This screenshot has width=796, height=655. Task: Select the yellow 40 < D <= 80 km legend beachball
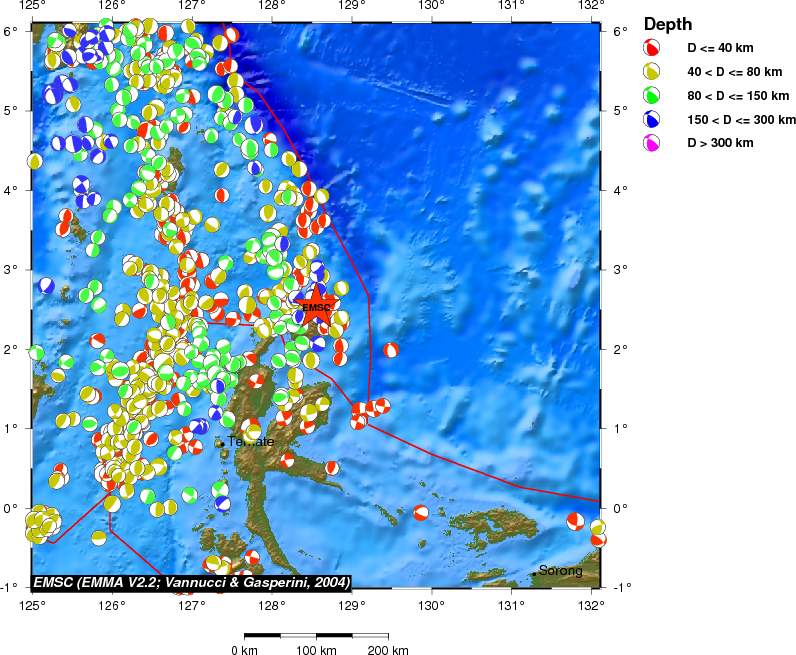[651, 72]
